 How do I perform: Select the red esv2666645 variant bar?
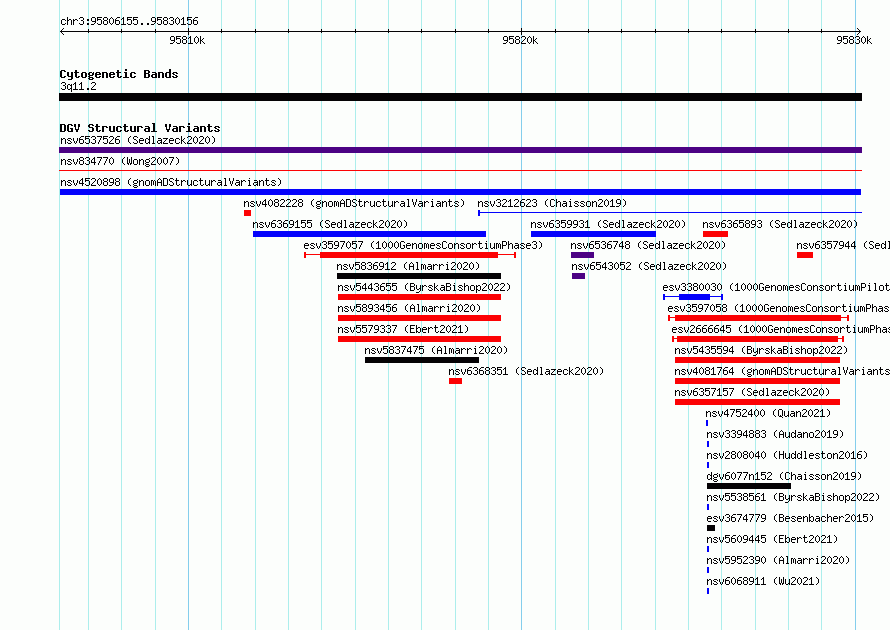757,339
